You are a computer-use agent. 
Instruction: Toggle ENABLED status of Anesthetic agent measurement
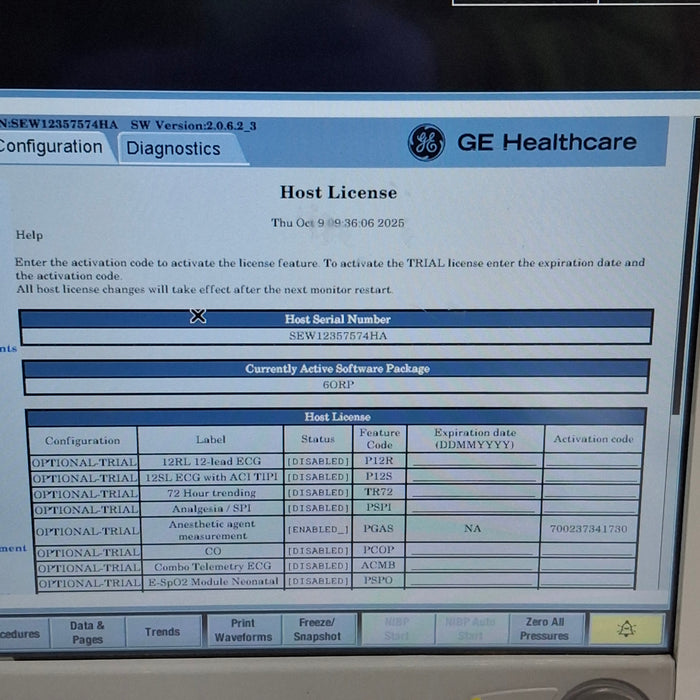click(318, 529)
